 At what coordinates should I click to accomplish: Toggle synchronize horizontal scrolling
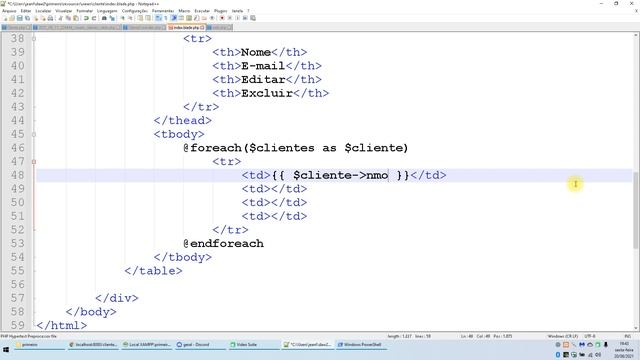pyautogui.click(x=147, y=18)
